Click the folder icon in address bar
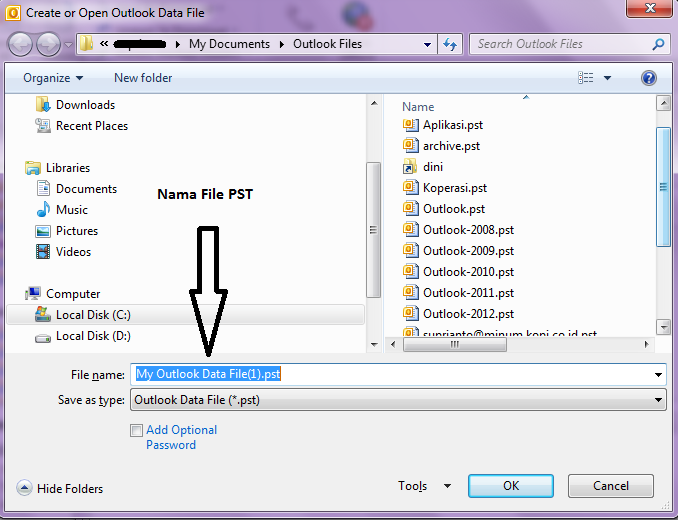The image size is (678, 520). pyautogui.click(x=86, y=44)
